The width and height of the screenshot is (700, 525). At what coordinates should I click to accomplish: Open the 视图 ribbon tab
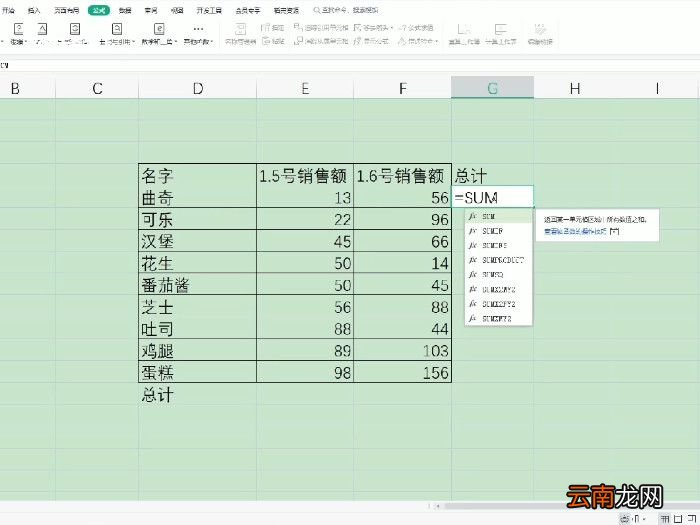177,10
